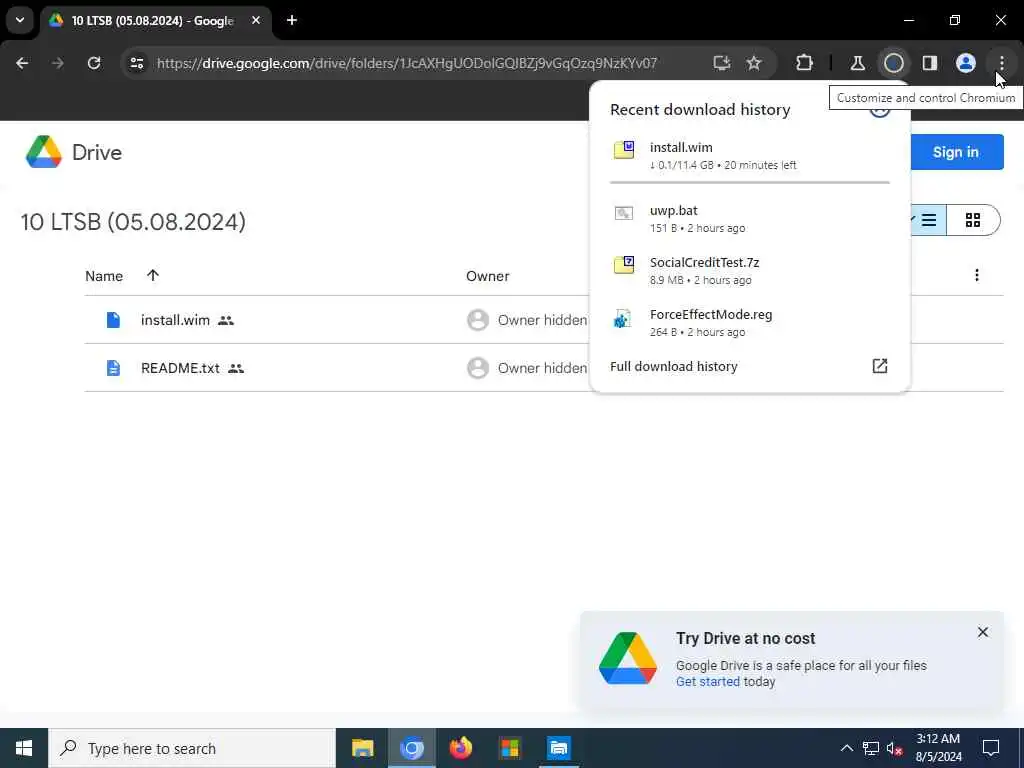View site information icon in address bar
This screenshot has width=1024, height=768.
[x=136, y=63]
